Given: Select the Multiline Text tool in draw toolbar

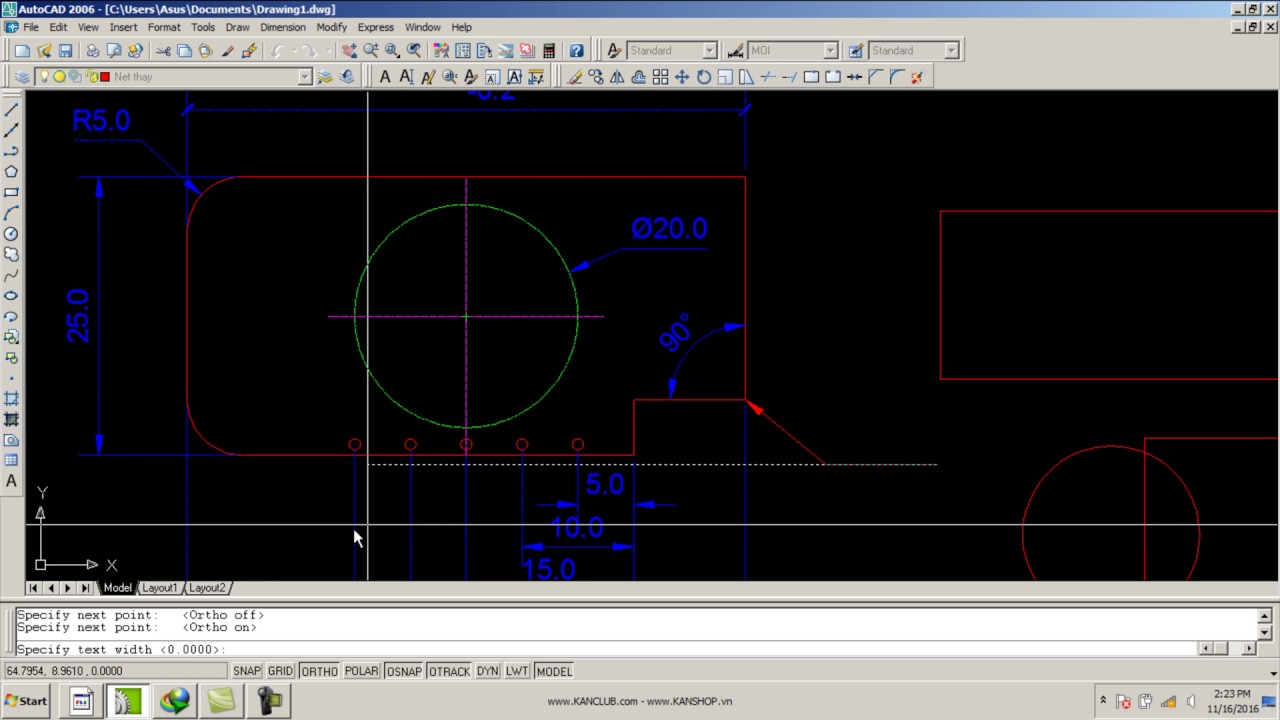Looking at the screenshot, I should pyautogui.click(x=11, y=481).
